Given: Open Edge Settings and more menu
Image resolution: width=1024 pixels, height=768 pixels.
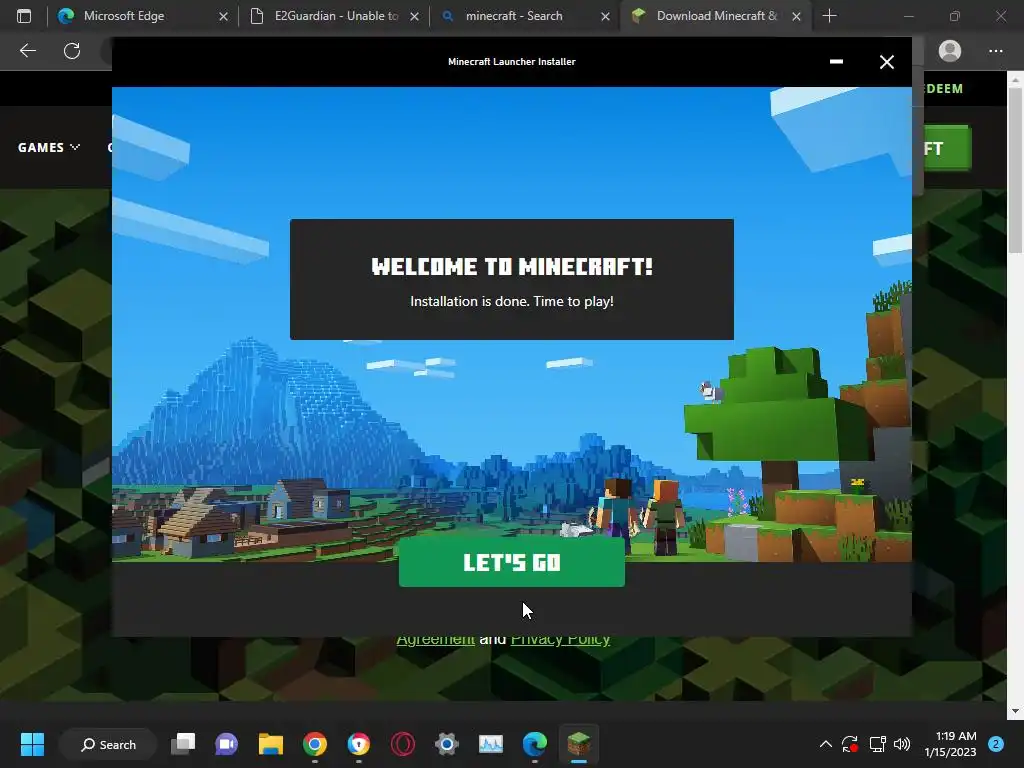Looking at the screenshot, I should click(x=995, y=50).
